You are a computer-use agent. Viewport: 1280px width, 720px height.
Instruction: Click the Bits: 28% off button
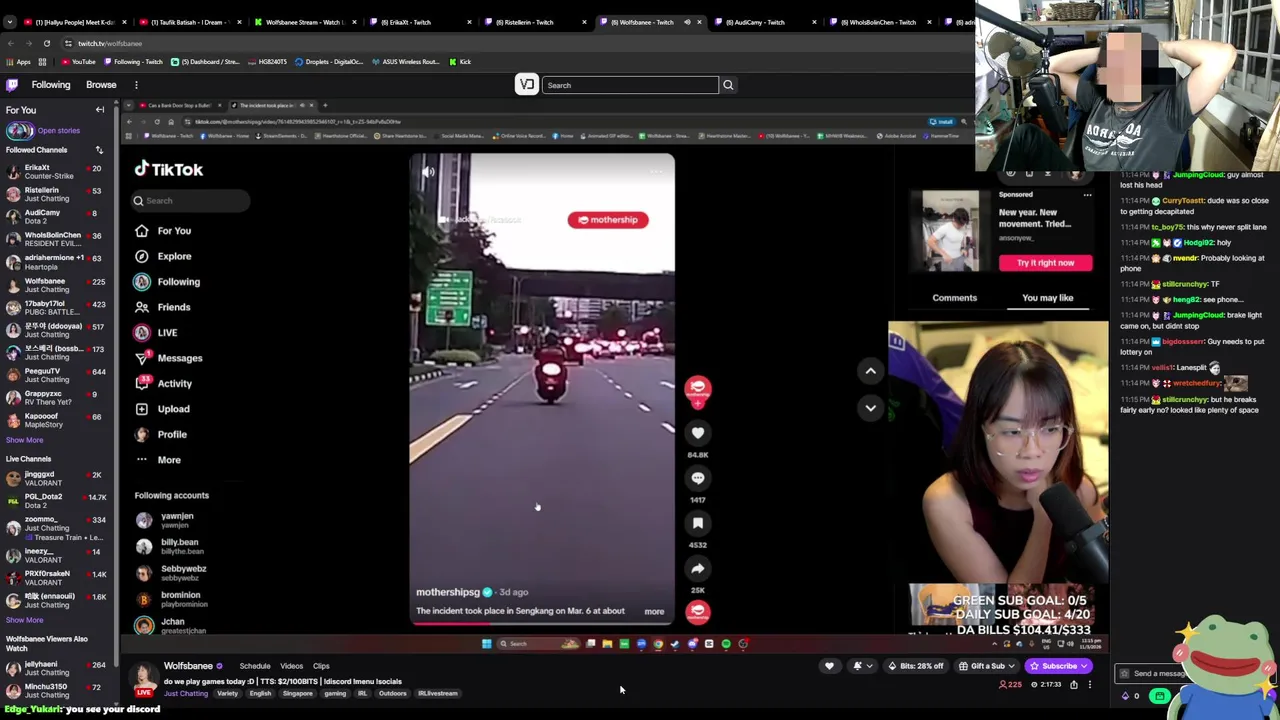916,666
